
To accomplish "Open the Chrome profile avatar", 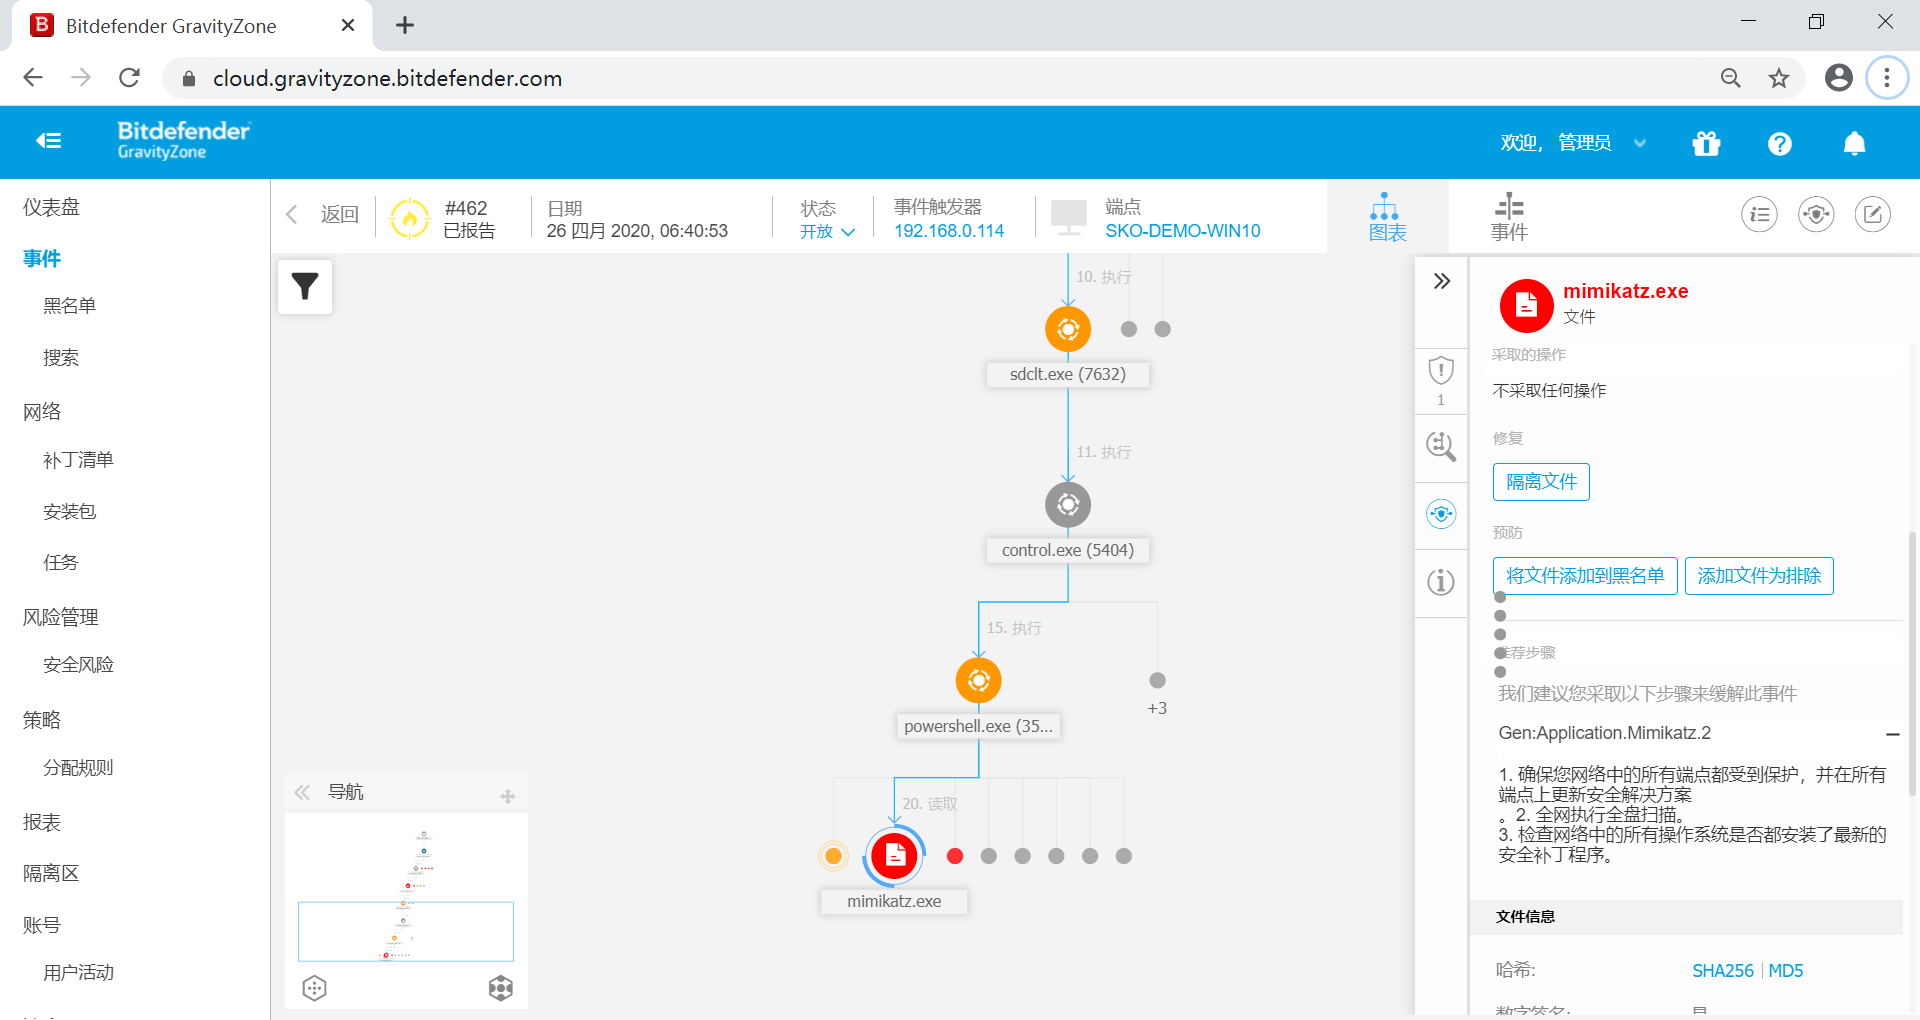I will tap(1839, 78).
